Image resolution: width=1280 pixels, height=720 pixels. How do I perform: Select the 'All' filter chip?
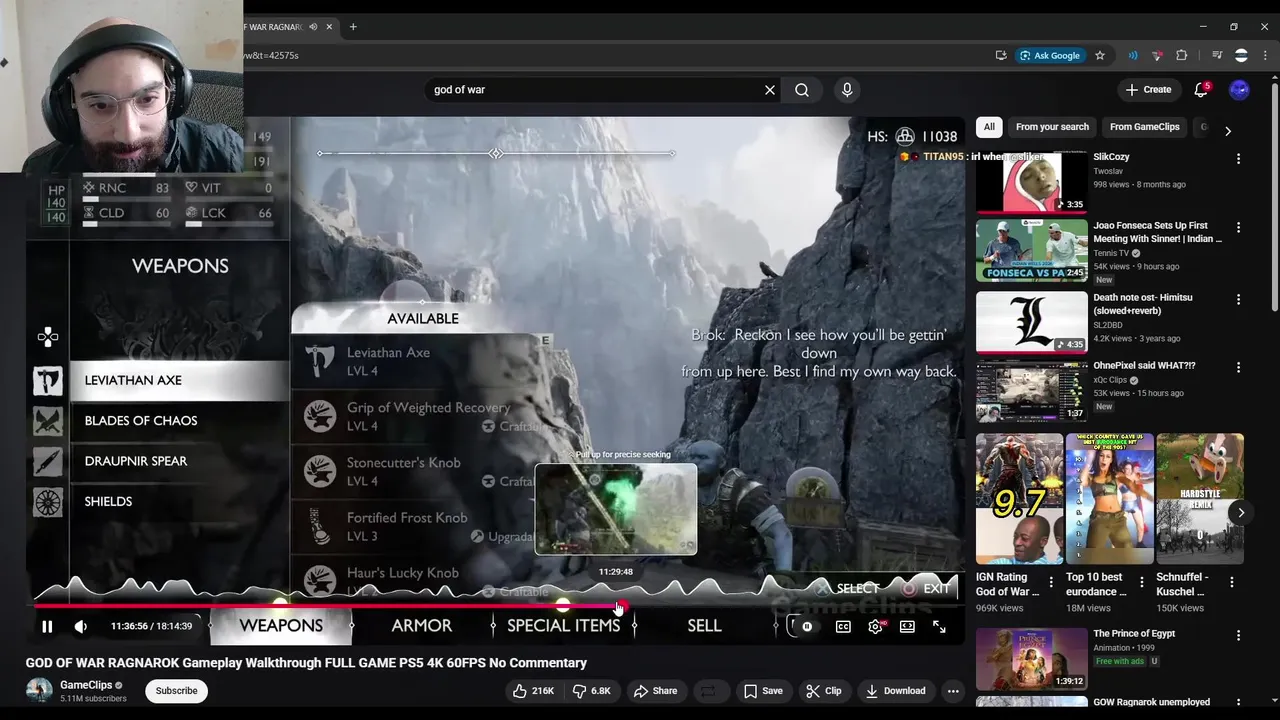pos(989,127)
